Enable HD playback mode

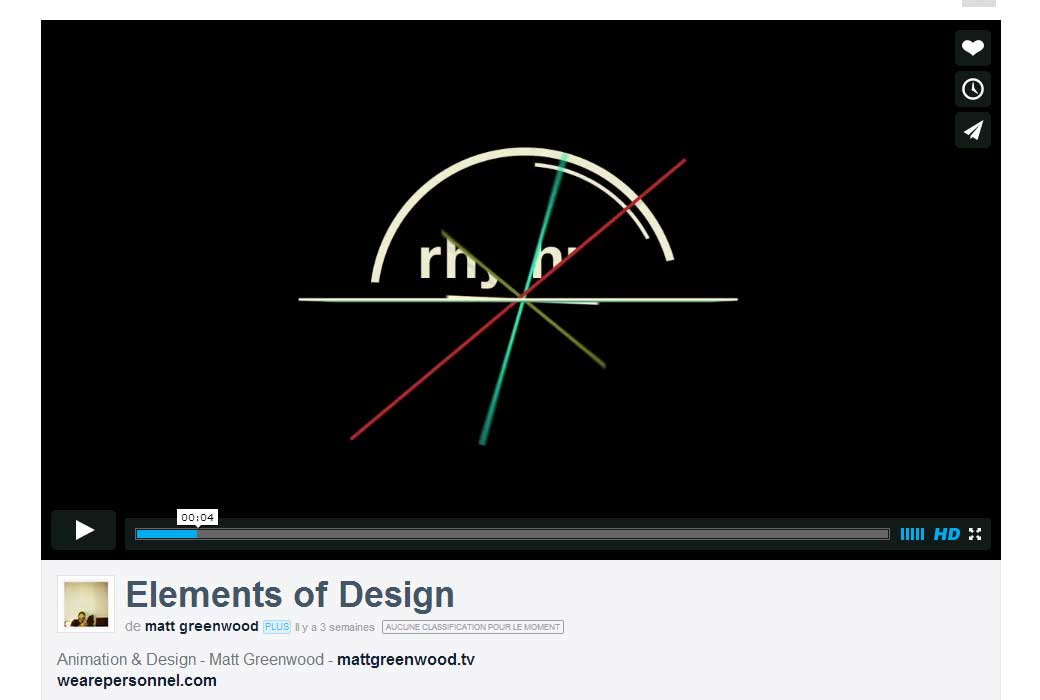(946, 534)
